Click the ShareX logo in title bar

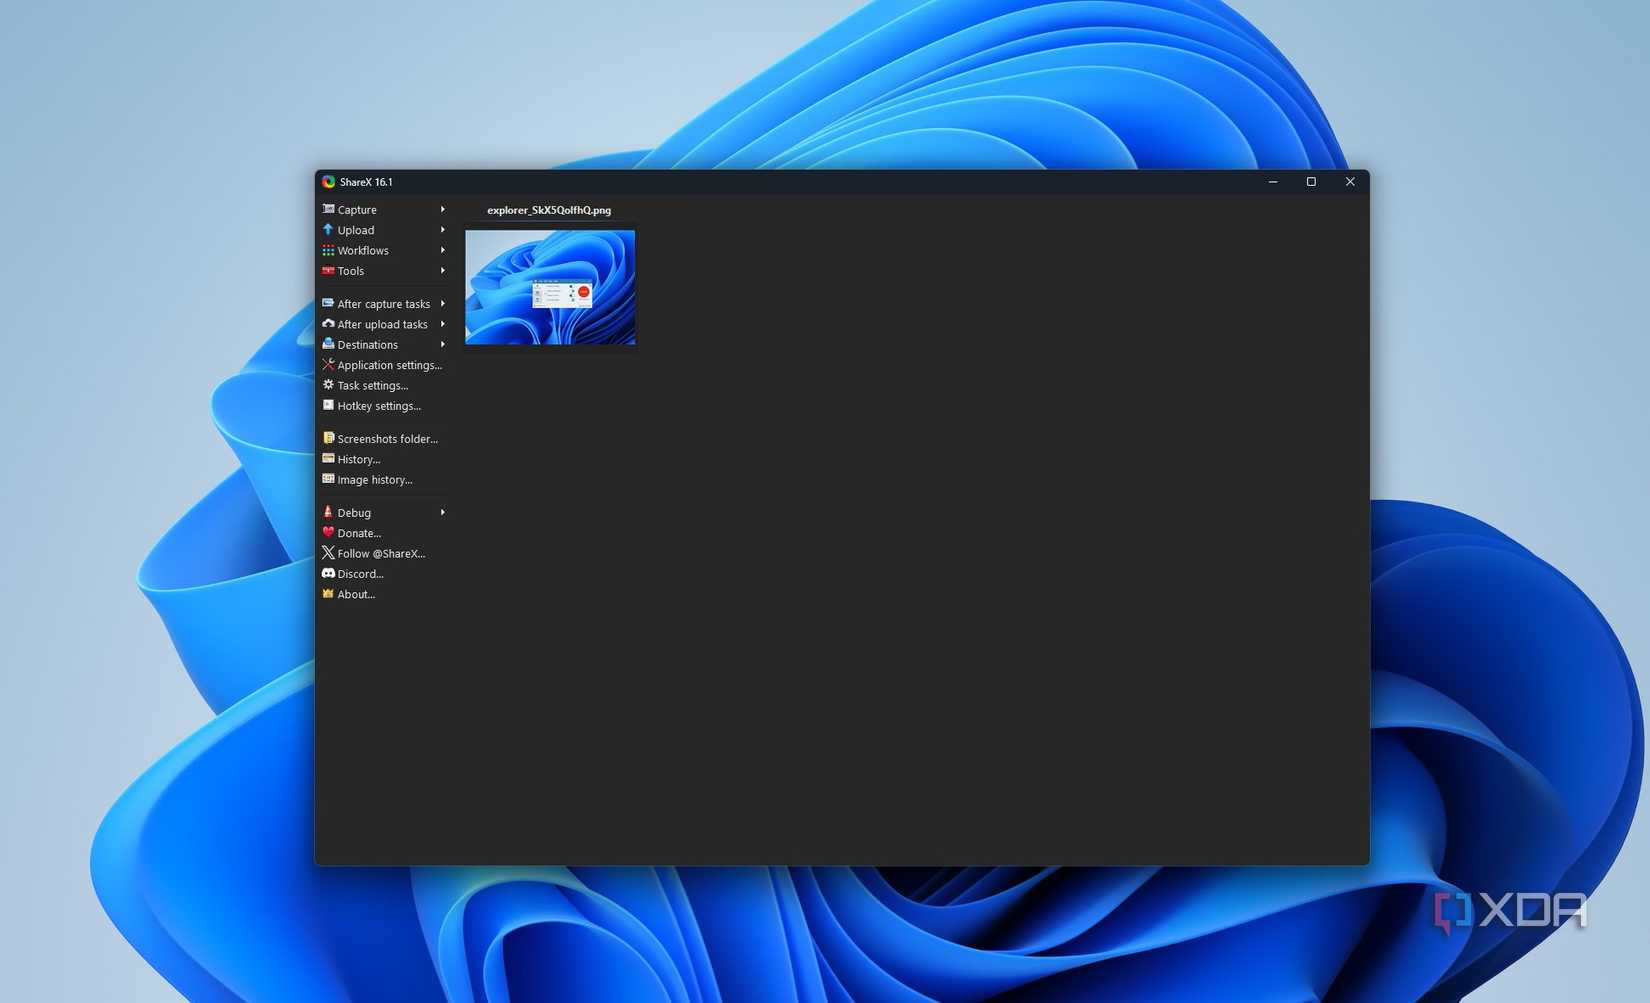[x=328, y=182]
